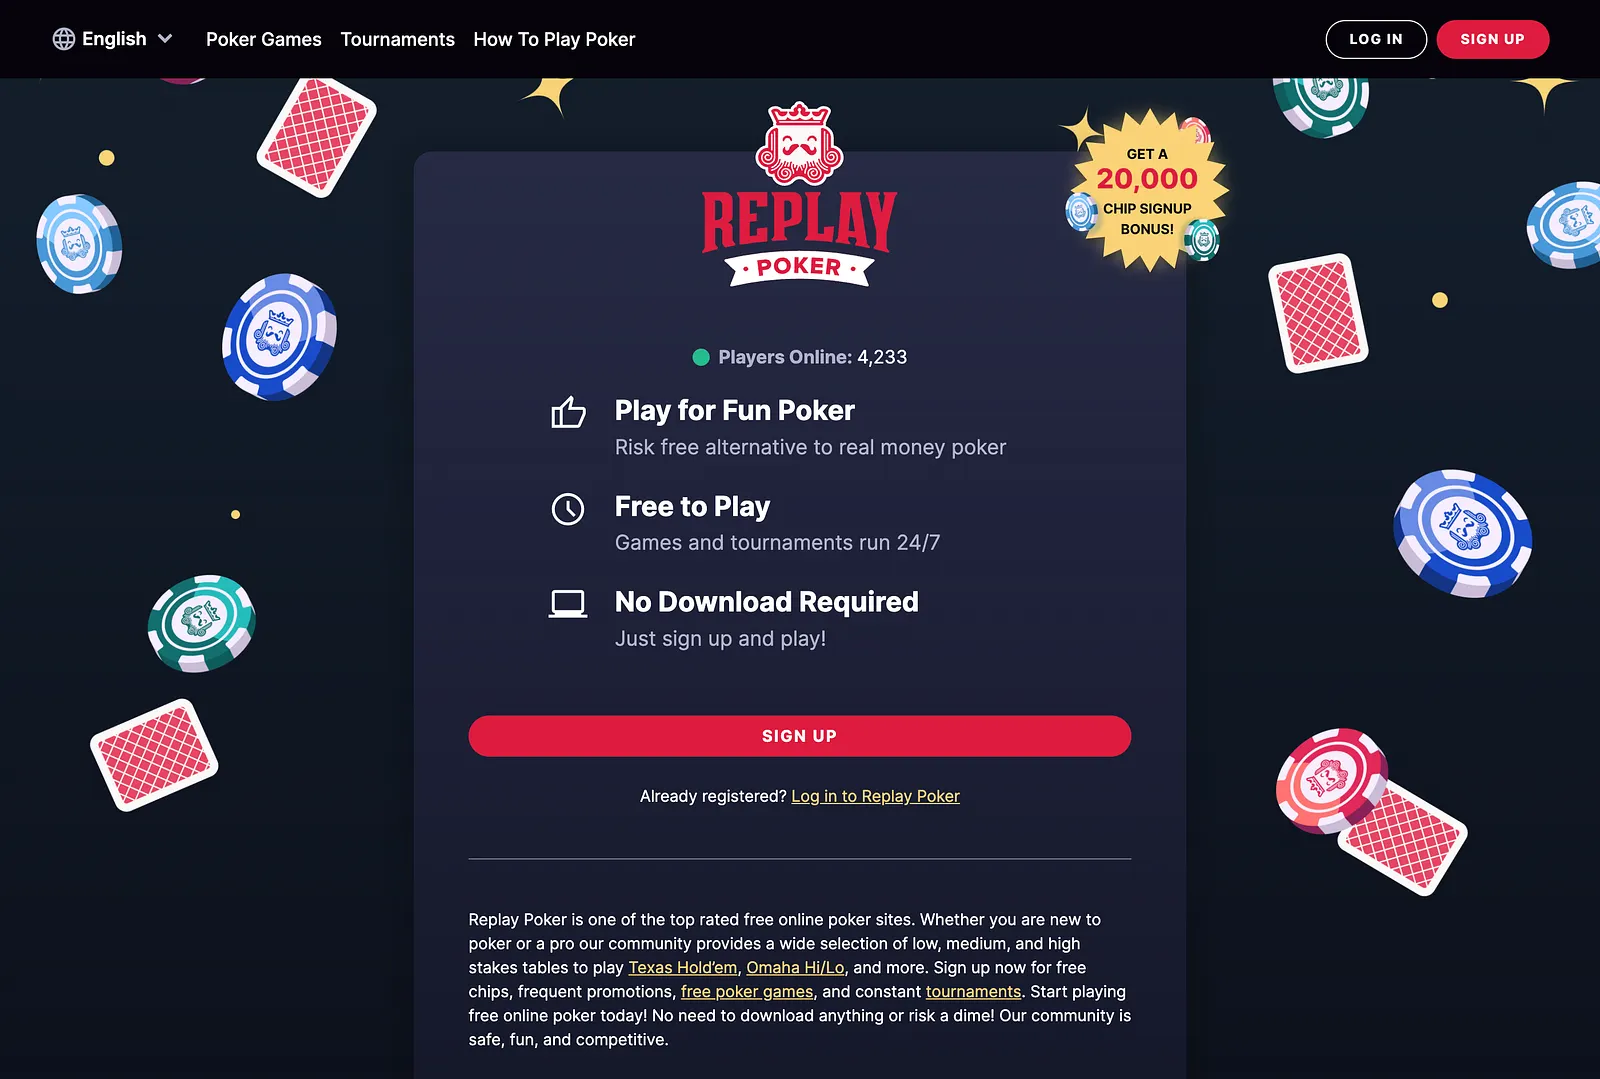Expand the English language dropdown chevron

pyautogui.click(x=165, y=39)
